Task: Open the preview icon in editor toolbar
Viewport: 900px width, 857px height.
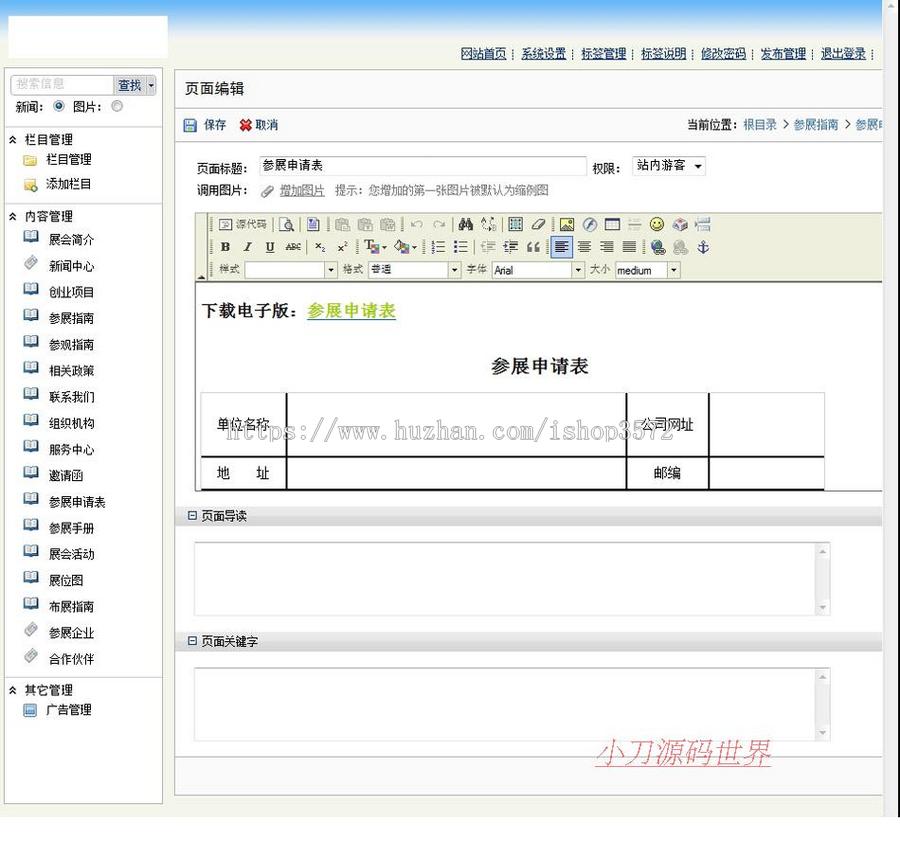Action: coord(286,224)
